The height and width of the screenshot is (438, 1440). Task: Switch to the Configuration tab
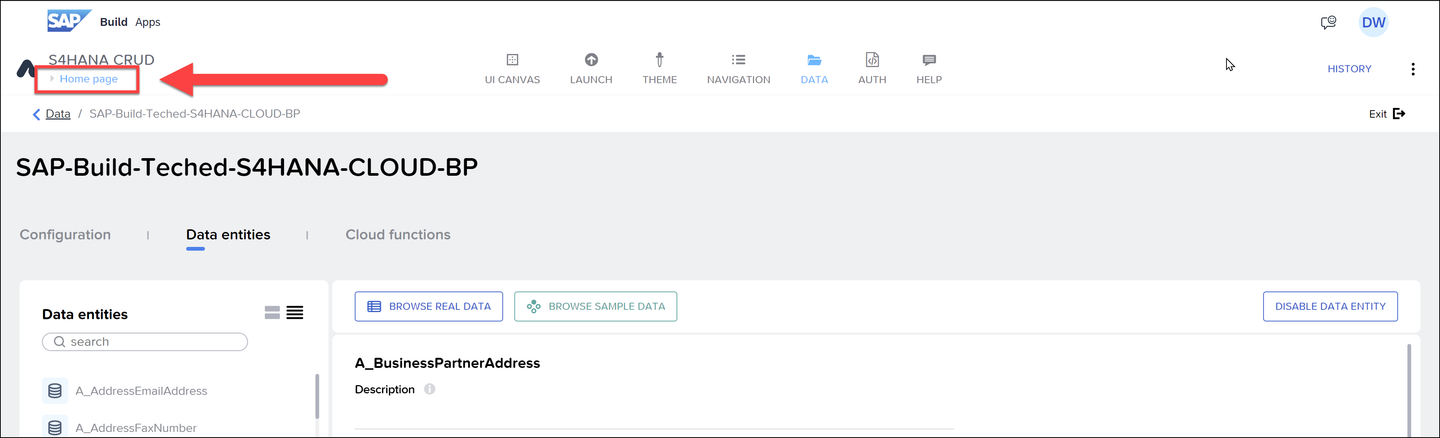[65, 235]
